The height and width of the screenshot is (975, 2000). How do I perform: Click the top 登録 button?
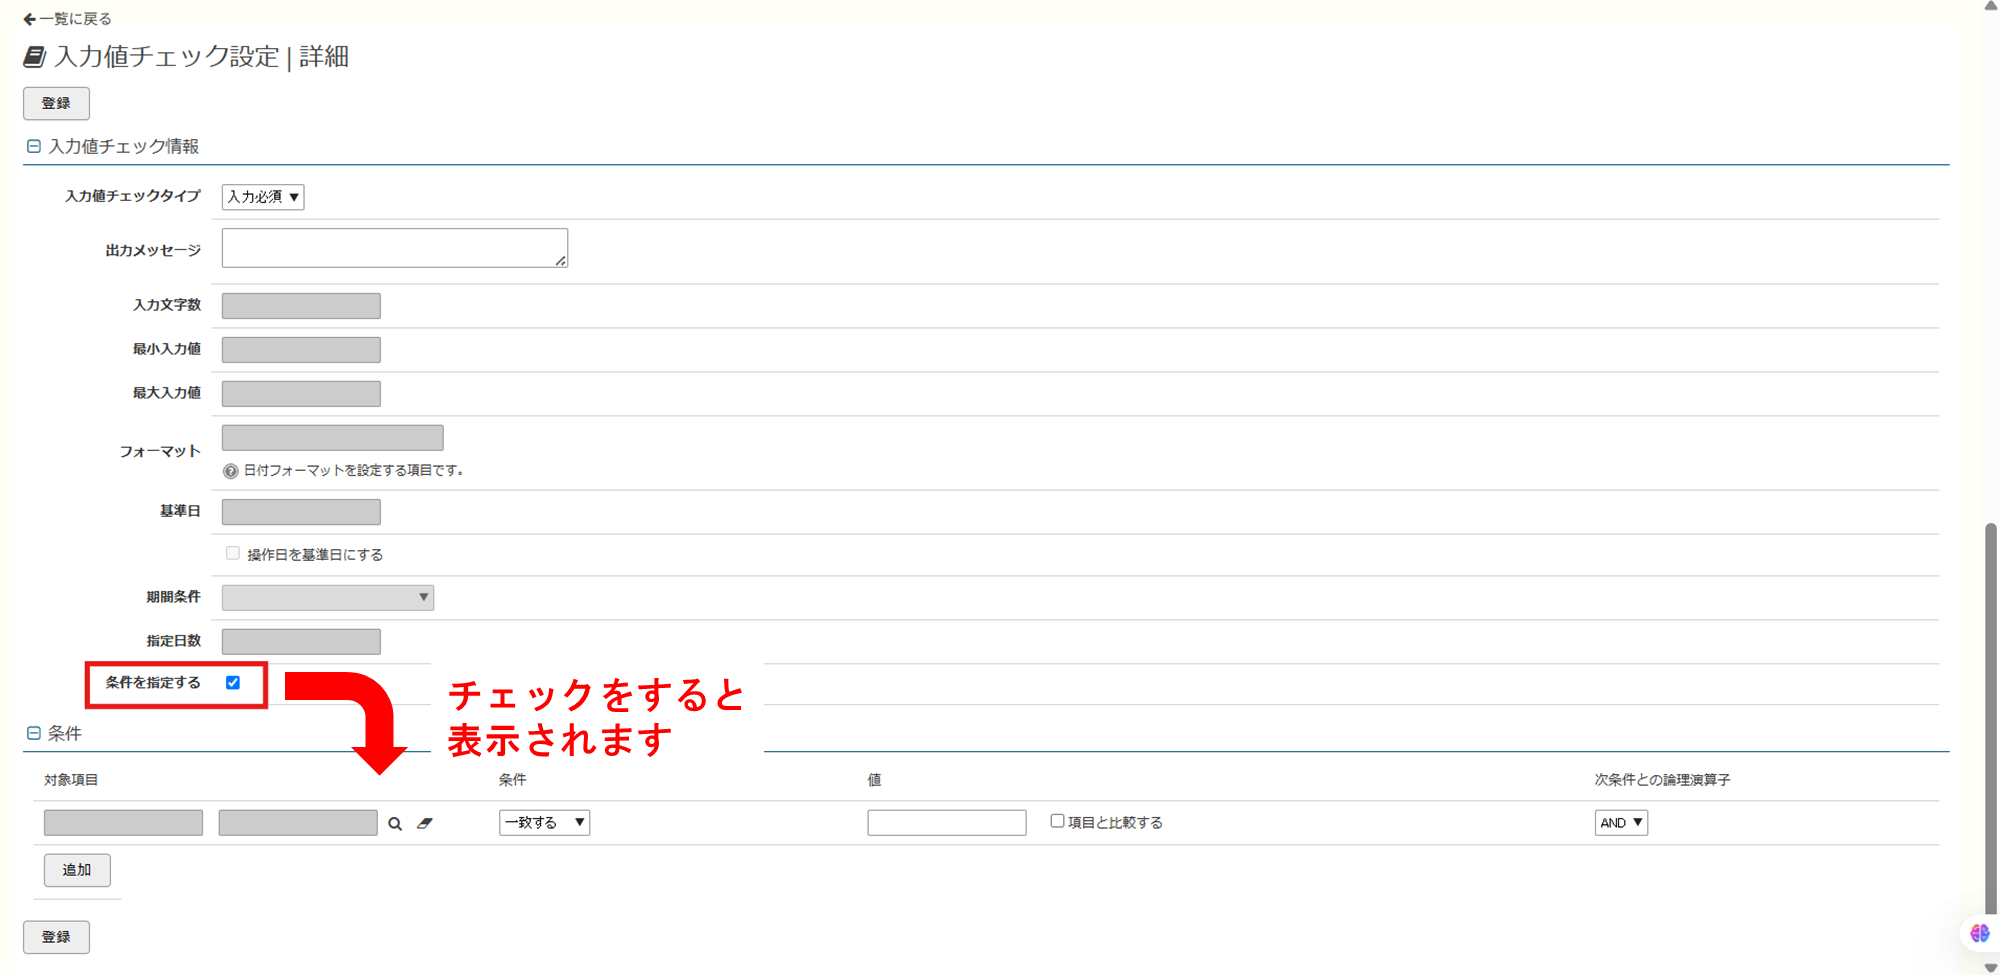(x=56, y=103)
